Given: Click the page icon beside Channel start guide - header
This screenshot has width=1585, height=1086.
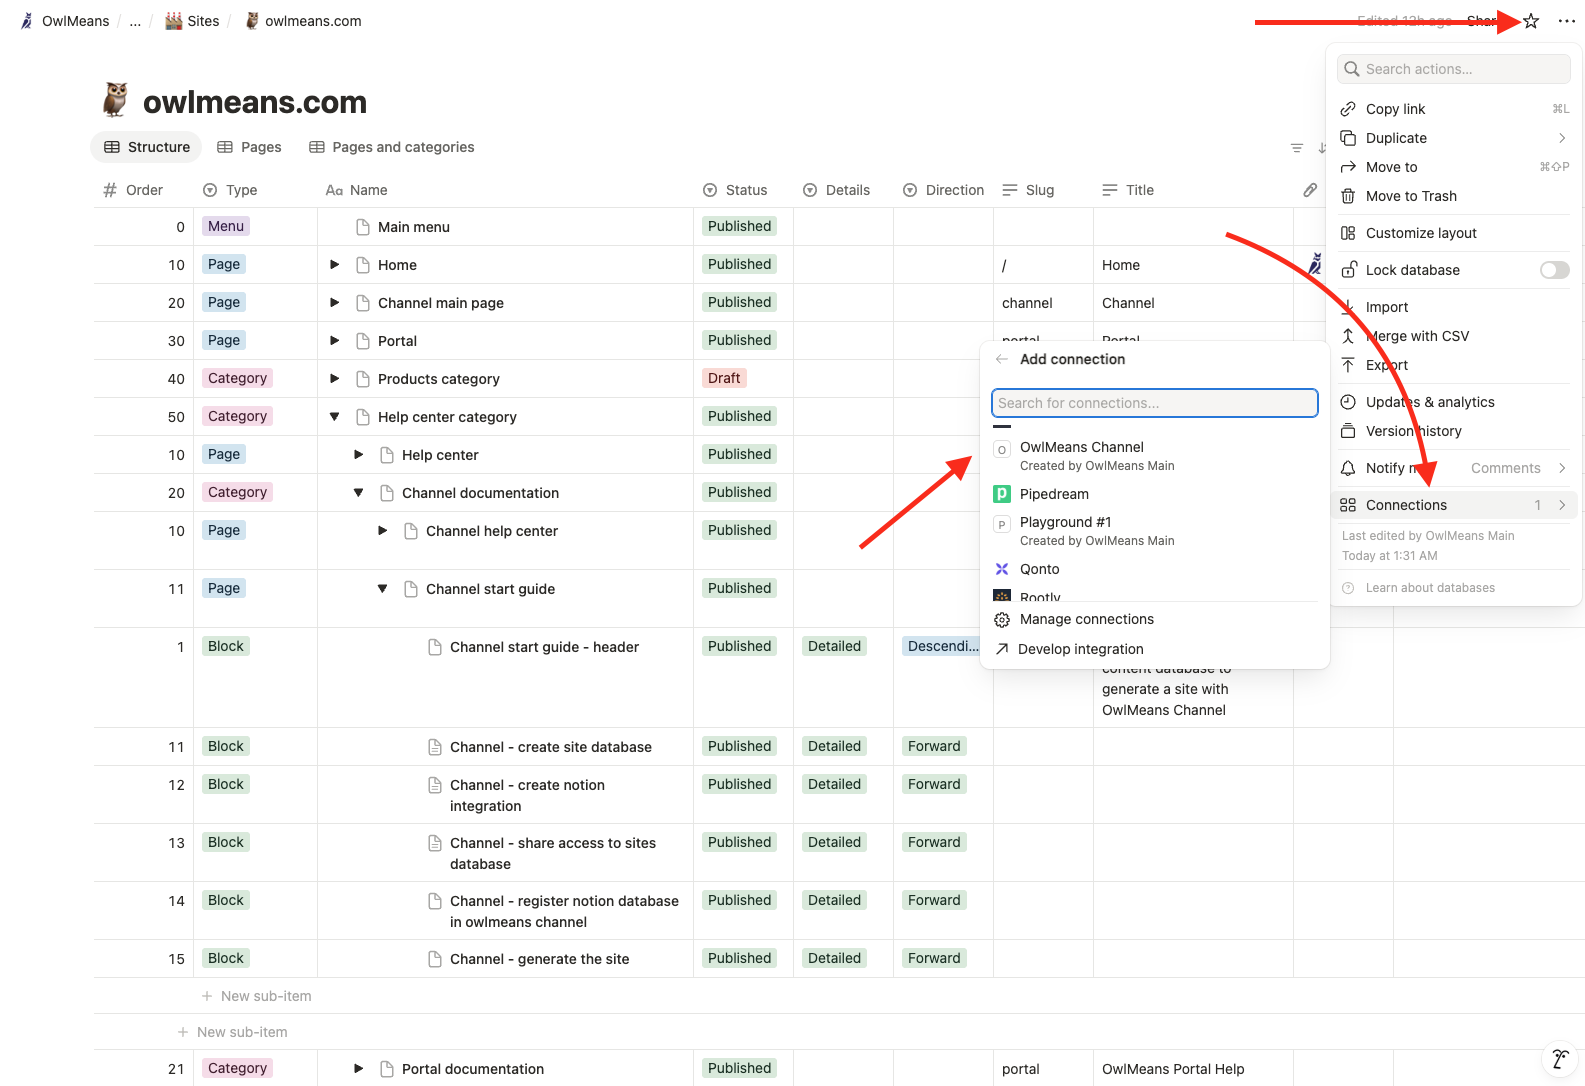Looking at the screenshot, I should pos(435,647).
